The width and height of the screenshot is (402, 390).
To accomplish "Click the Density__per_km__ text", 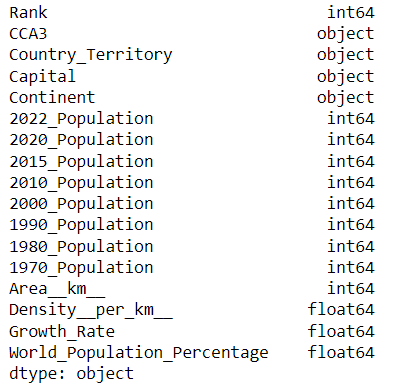I will (x=91, y=311).
